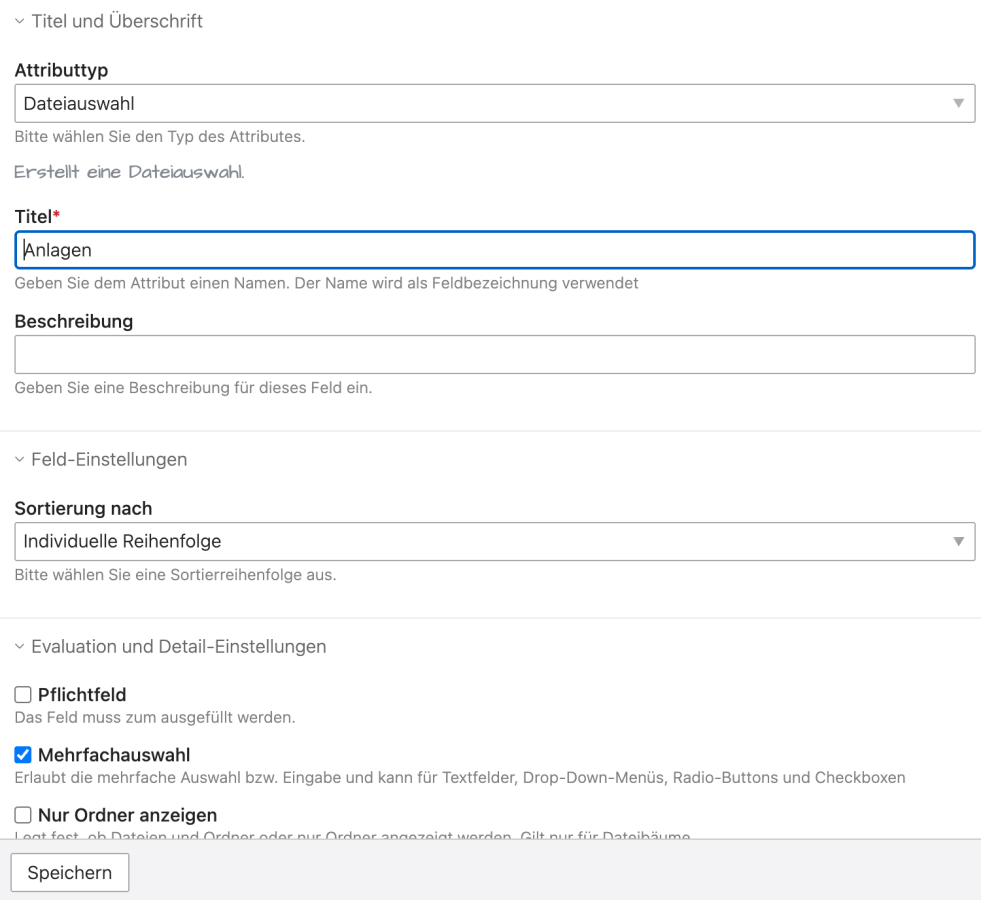Collapse the Titel und Überschrift section
981x900 pixels.
pyautogui.click(x=117, y=21)
